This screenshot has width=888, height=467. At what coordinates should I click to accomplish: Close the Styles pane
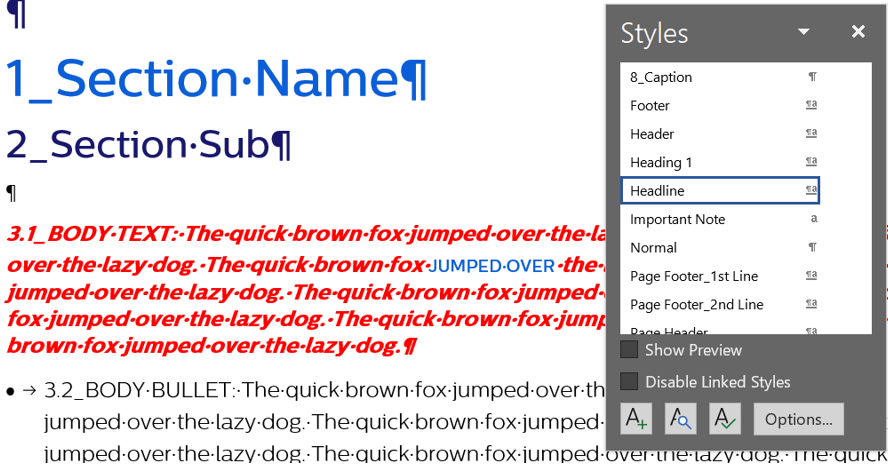tap(858, 32)
